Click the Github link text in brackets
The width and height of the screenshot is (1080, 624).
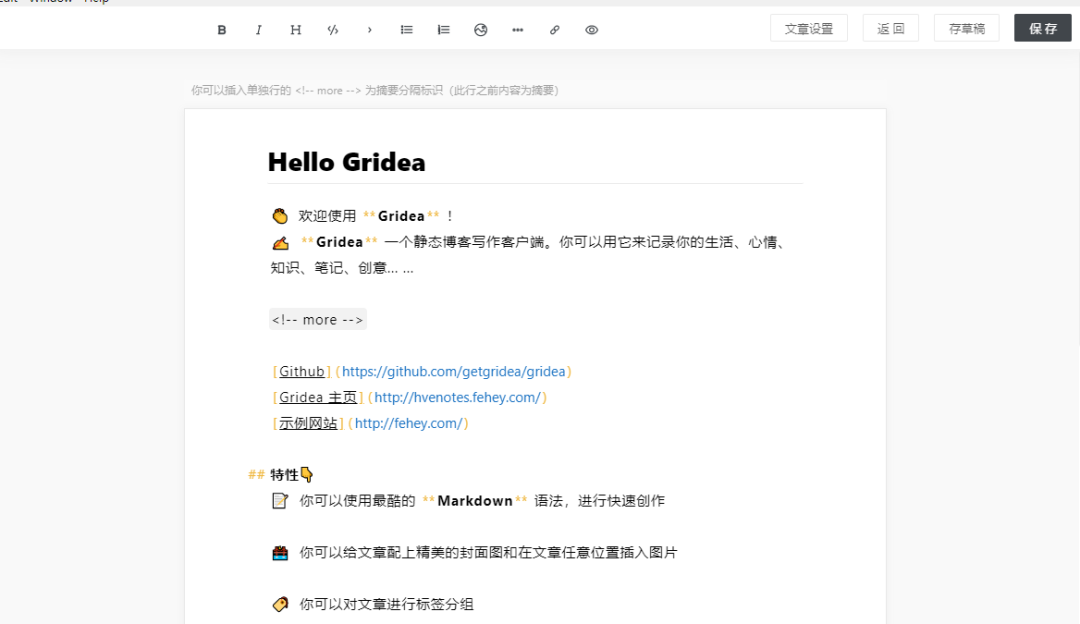302,371
